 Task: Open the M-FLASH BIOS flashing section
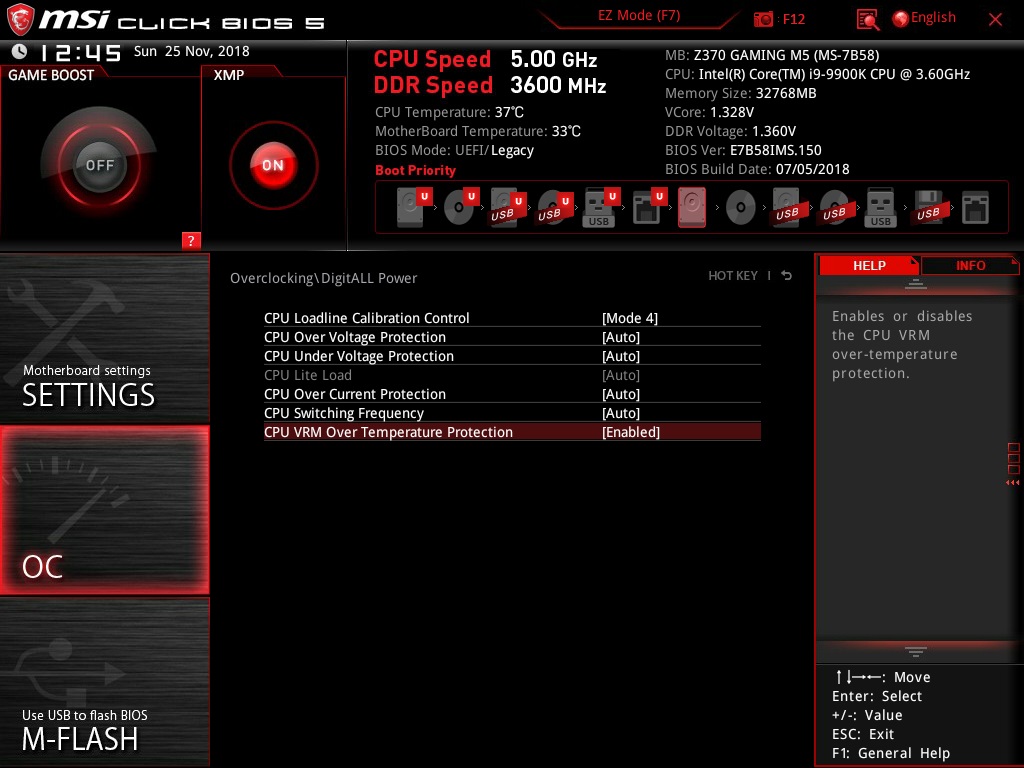[104, 682]
